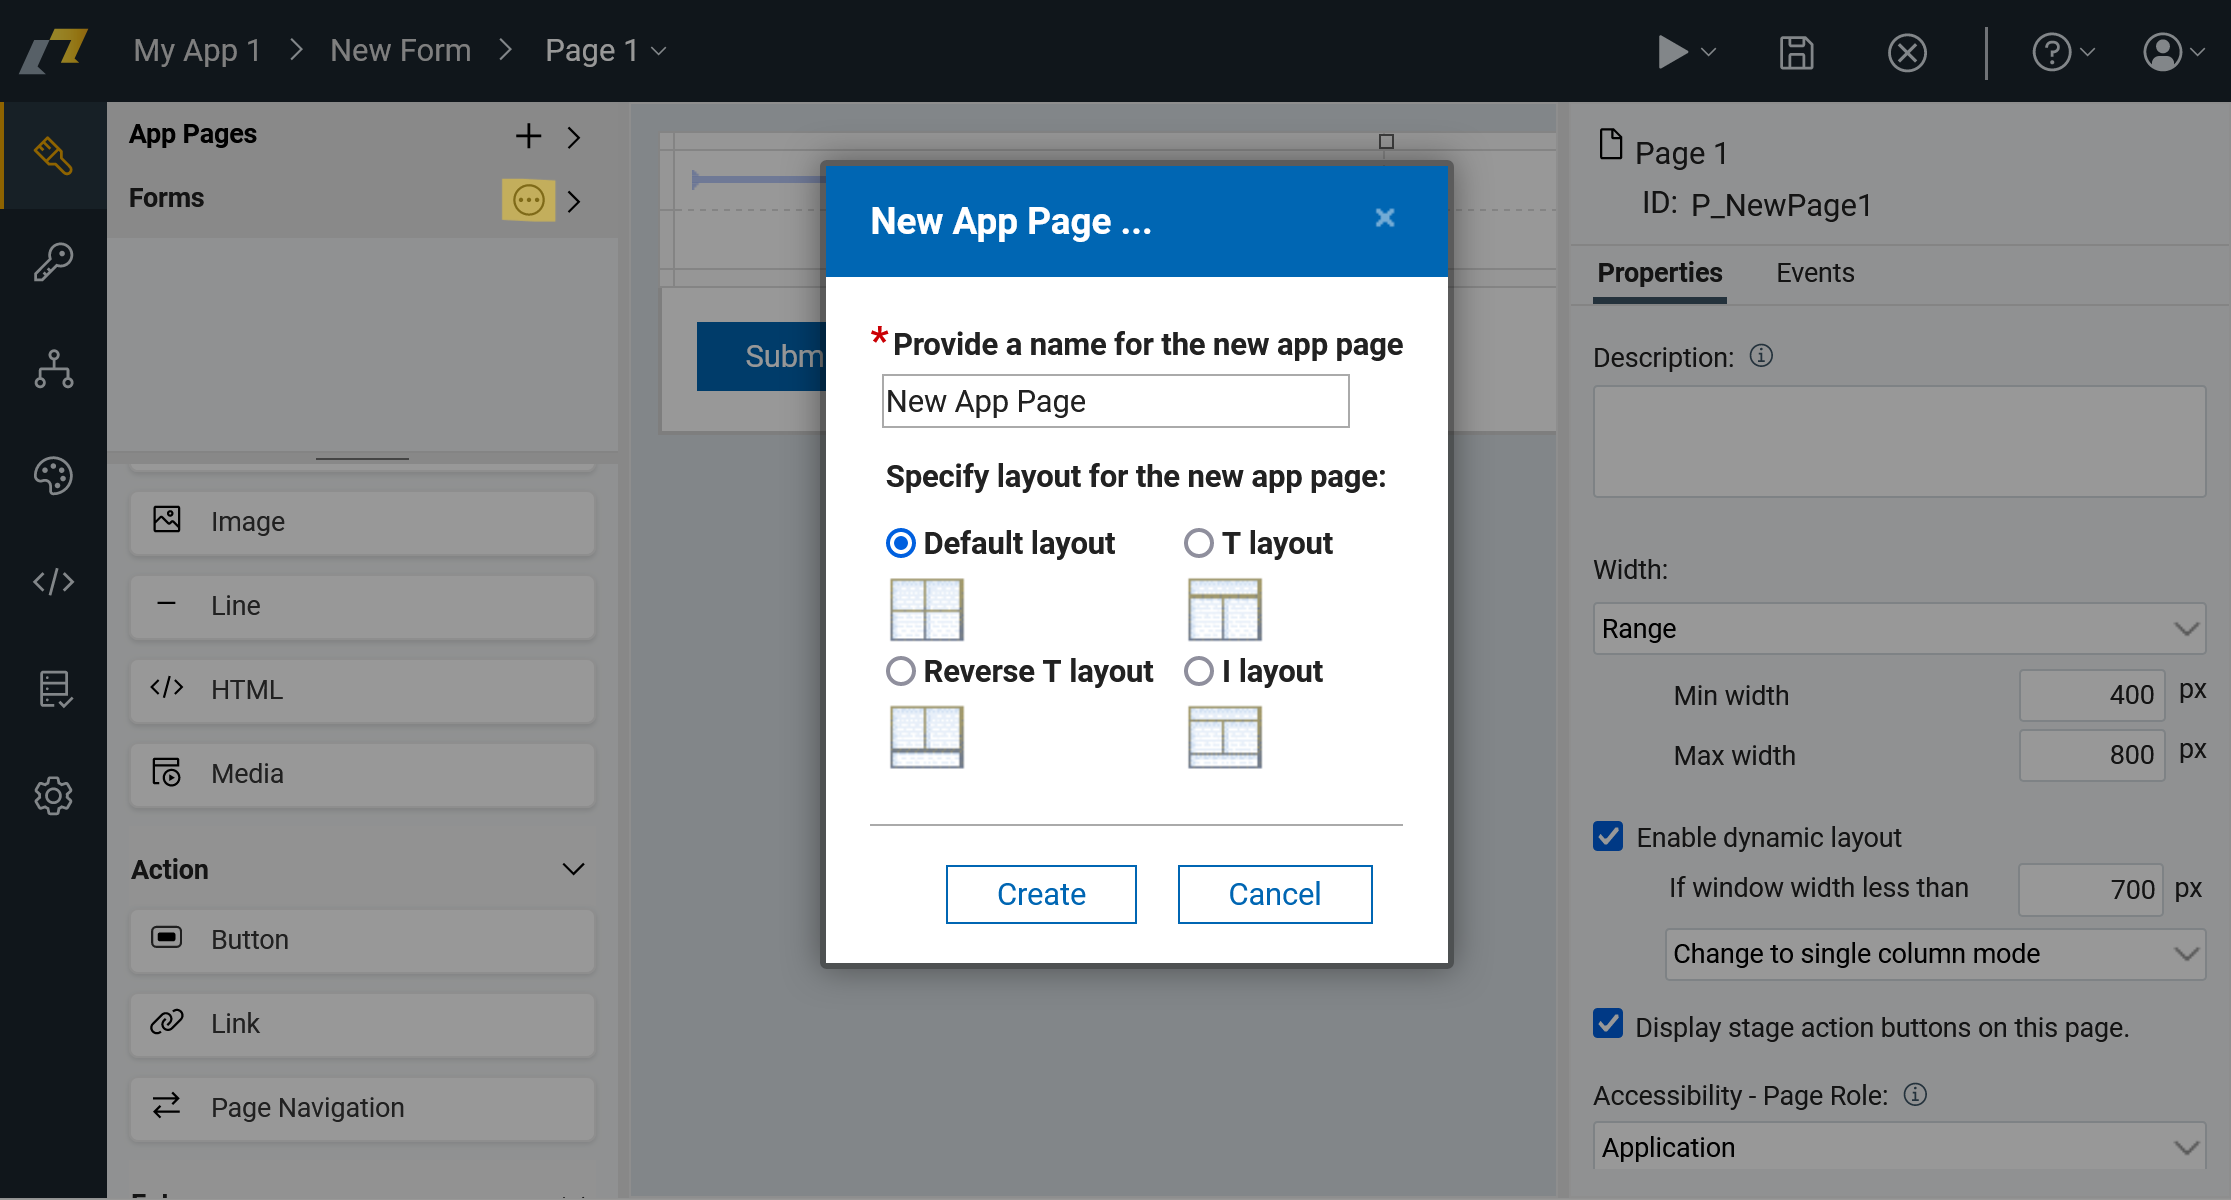
Task: Click the circled X close icon in header
Action: click(x=1907, y=52)
